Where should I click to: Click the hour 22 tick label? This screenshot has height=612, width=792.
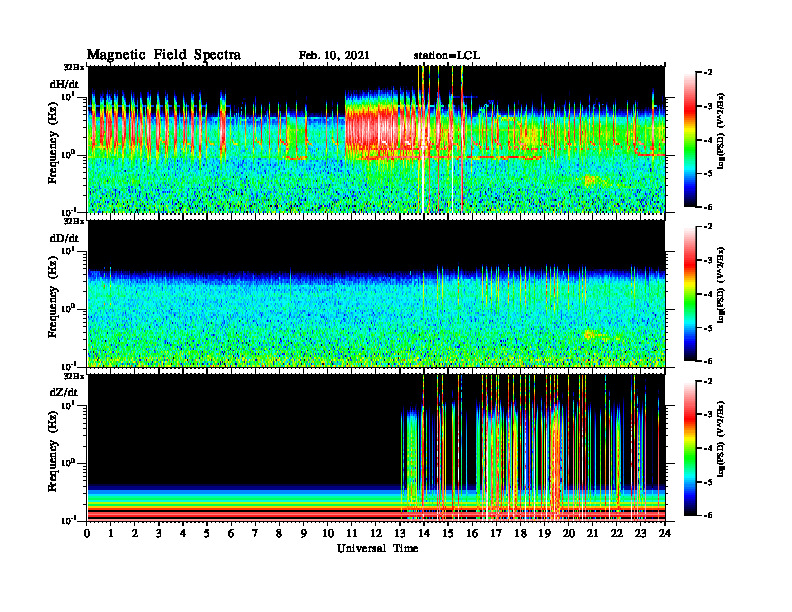click(x=617, y=533)
